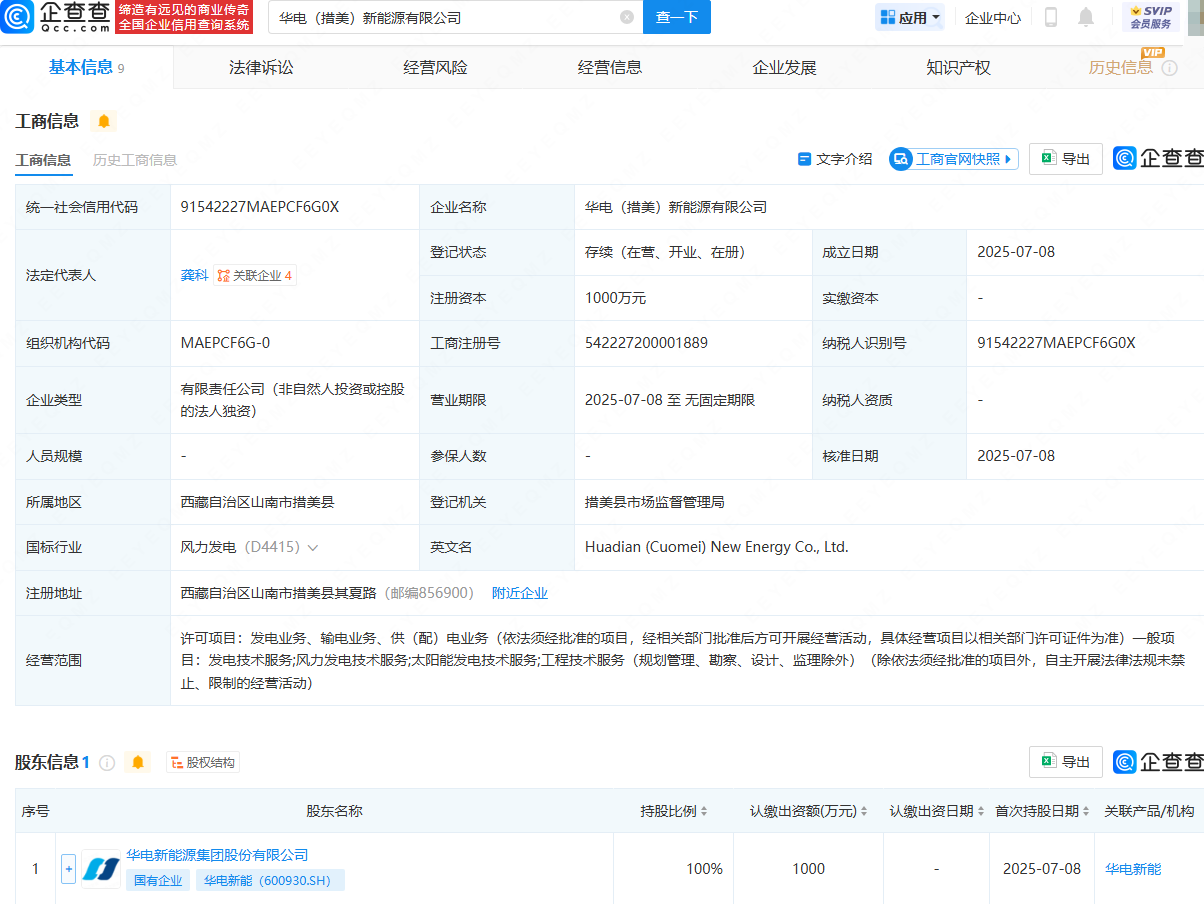The width and height of the screenshot is (1204, 904).
Task: Open legal representative 龚科 link
Action: (194, 275)
